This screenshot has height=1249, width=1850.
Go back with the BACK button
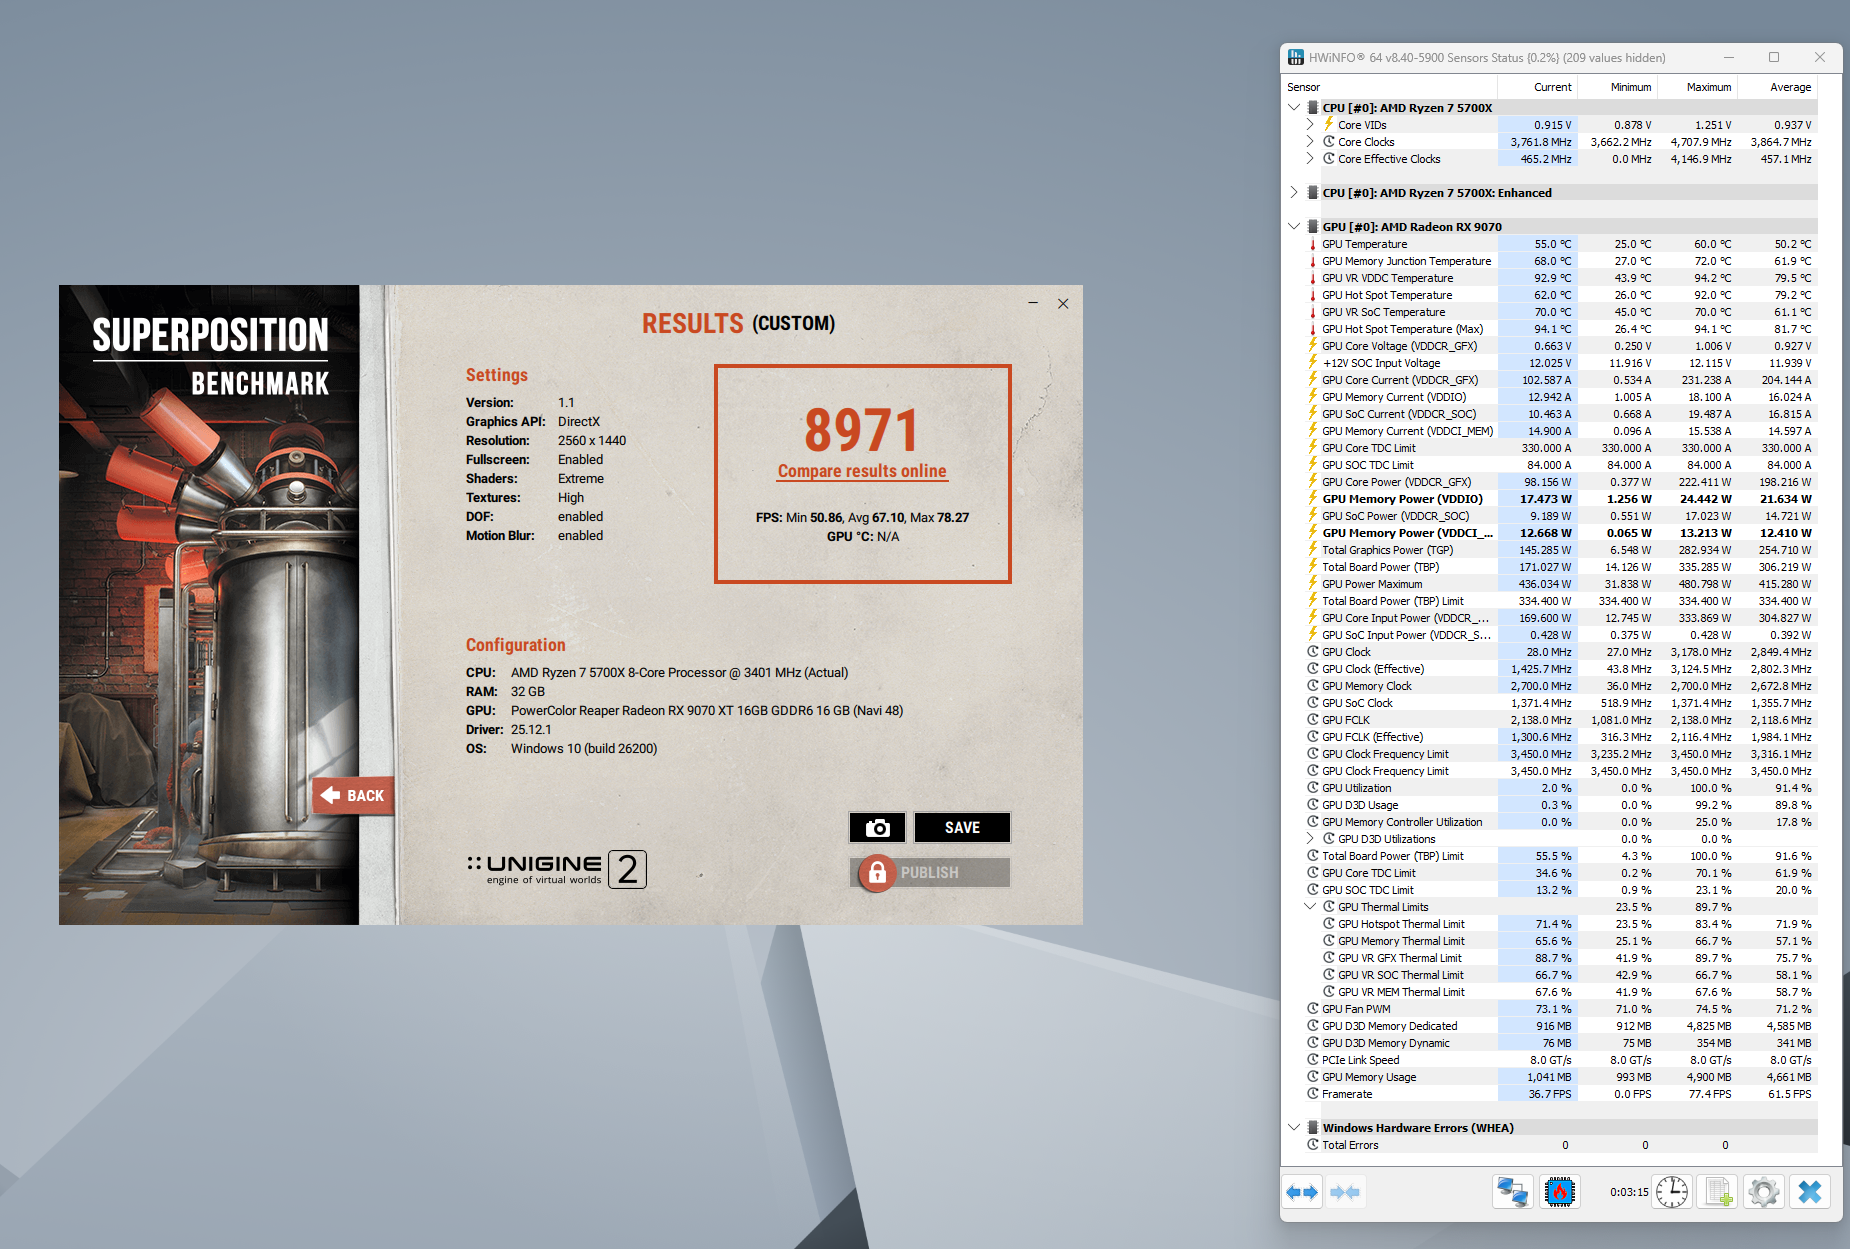pos(353,795)
